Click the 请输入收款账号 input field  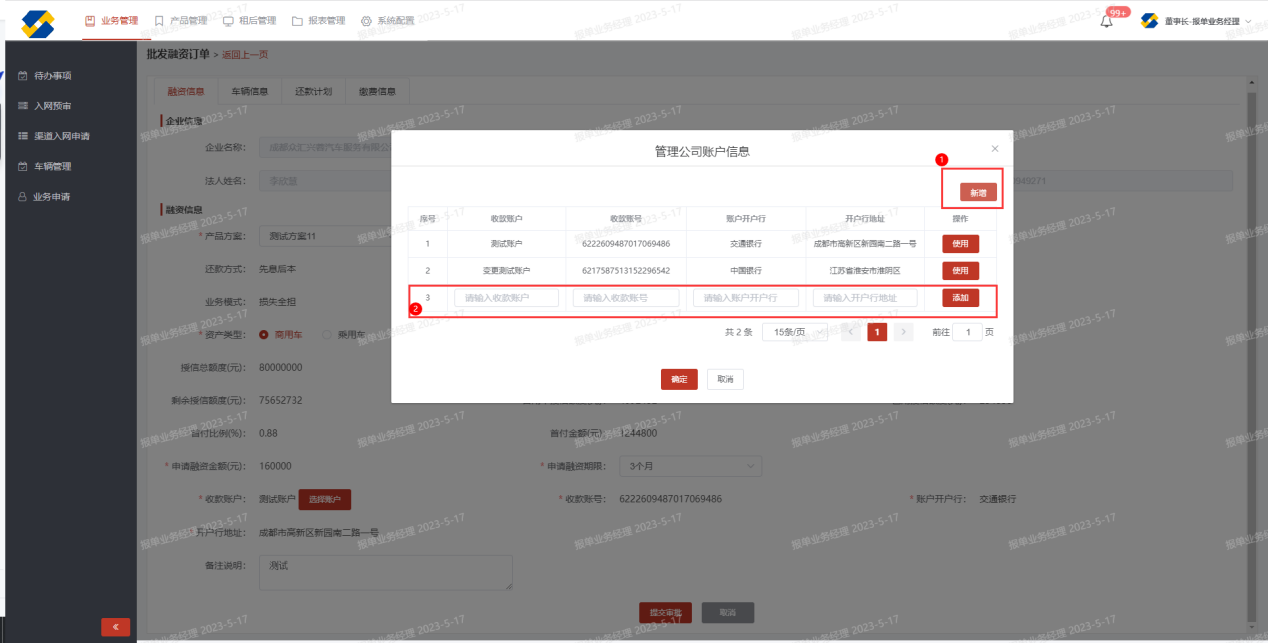tap(626, 298)
